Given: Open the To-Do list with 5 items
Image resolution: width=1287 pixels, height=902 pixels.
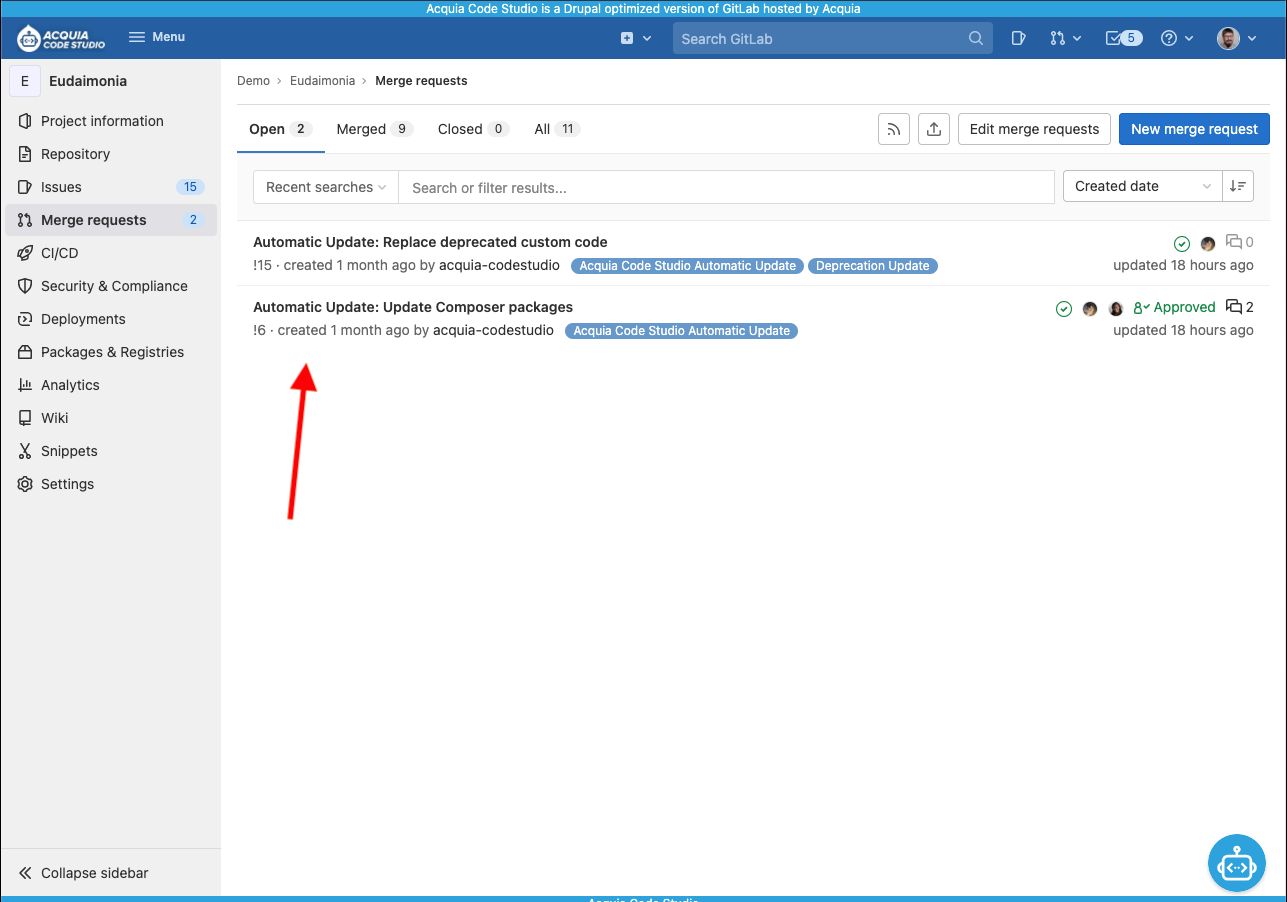Looking at the screenshot, I should click(x=1124, y=38).
